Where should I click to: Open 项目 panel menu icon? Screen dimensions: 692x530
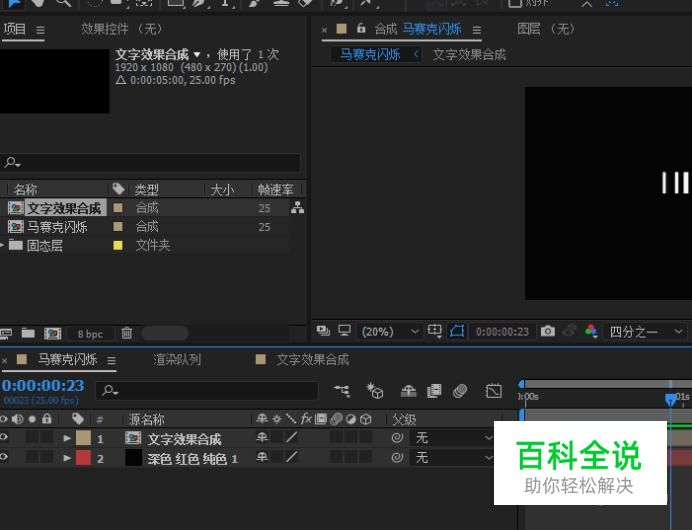click(40, 30)
